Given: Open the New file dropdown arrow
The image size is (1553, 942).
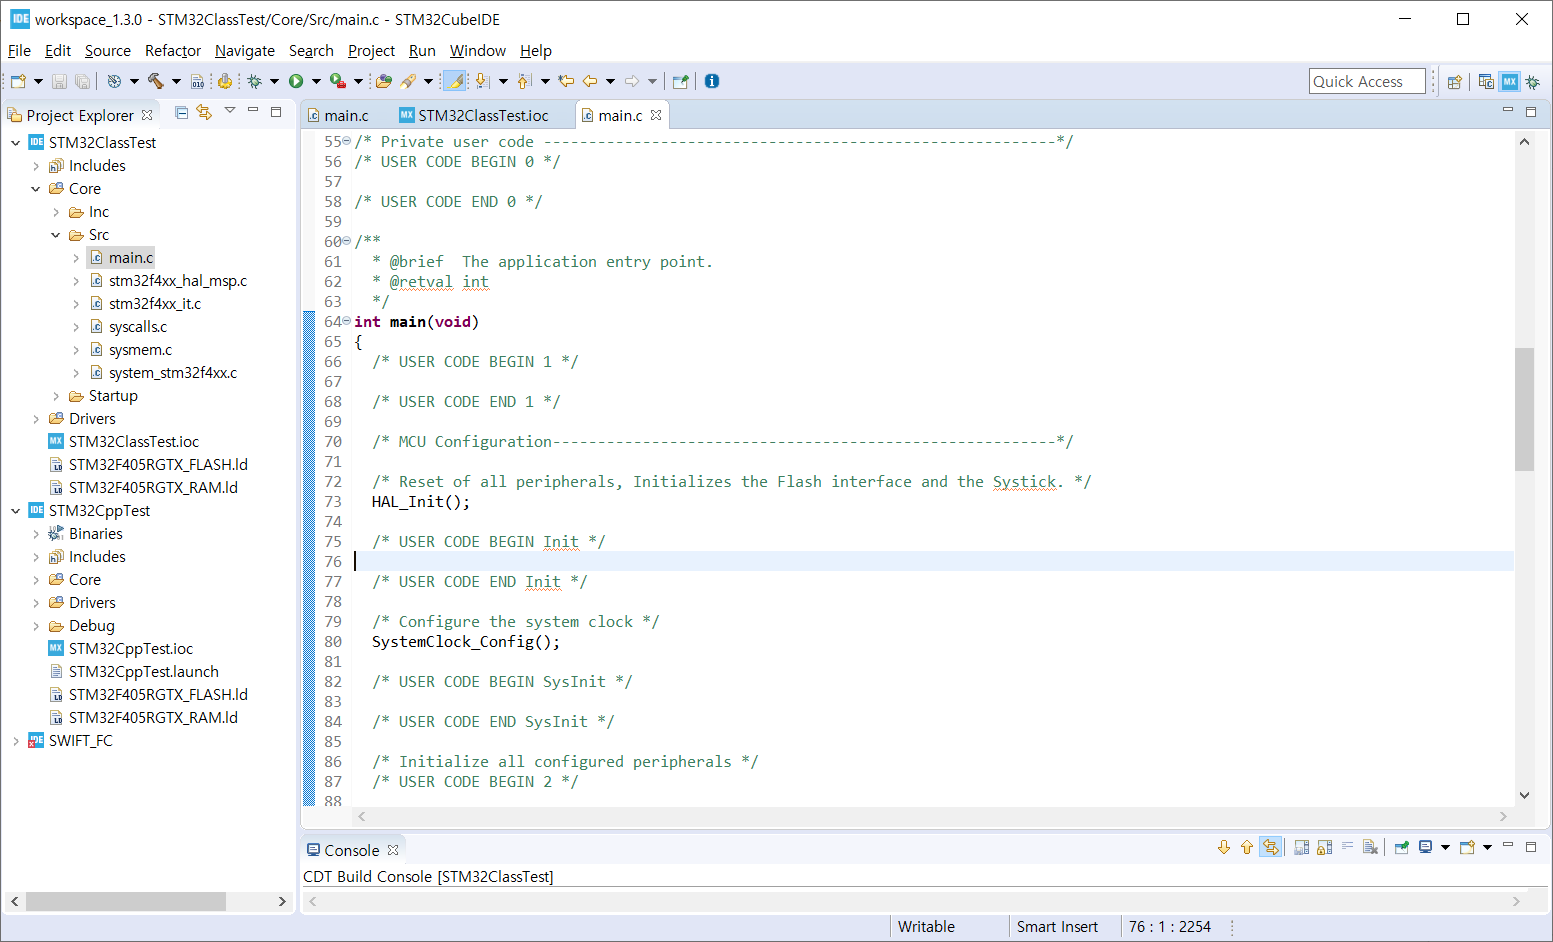Looking at the screenshot, I should 38,81.
